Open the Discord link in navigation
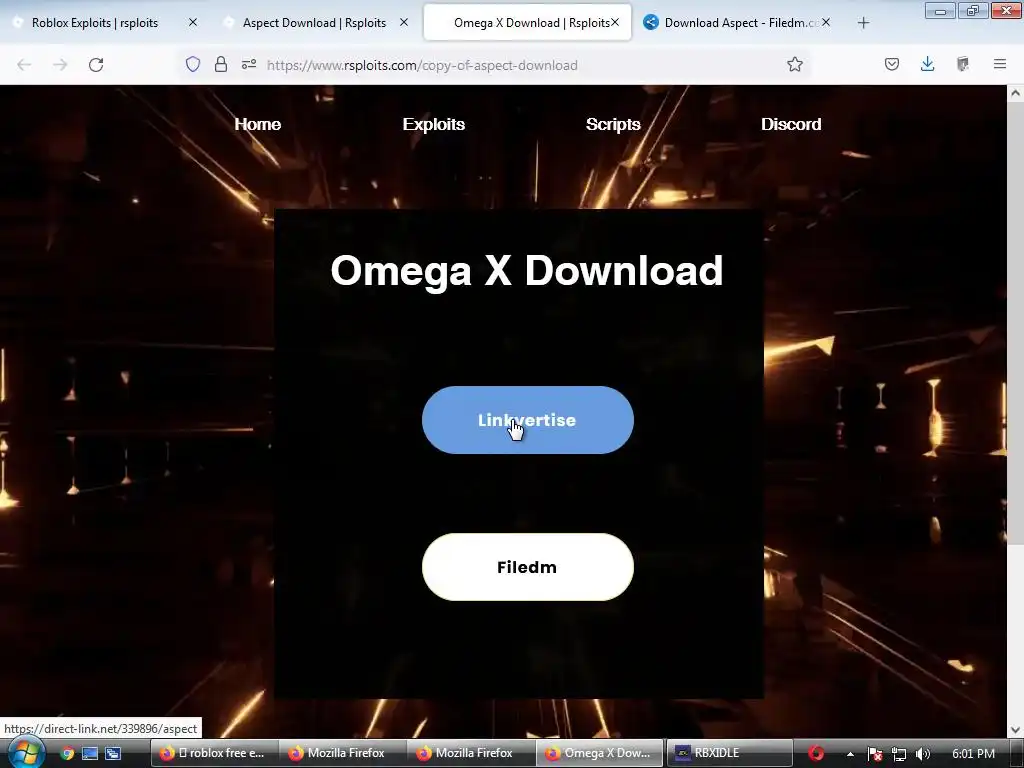The width and height of the screenshot is (1024, 768). (x=791, y=124)
